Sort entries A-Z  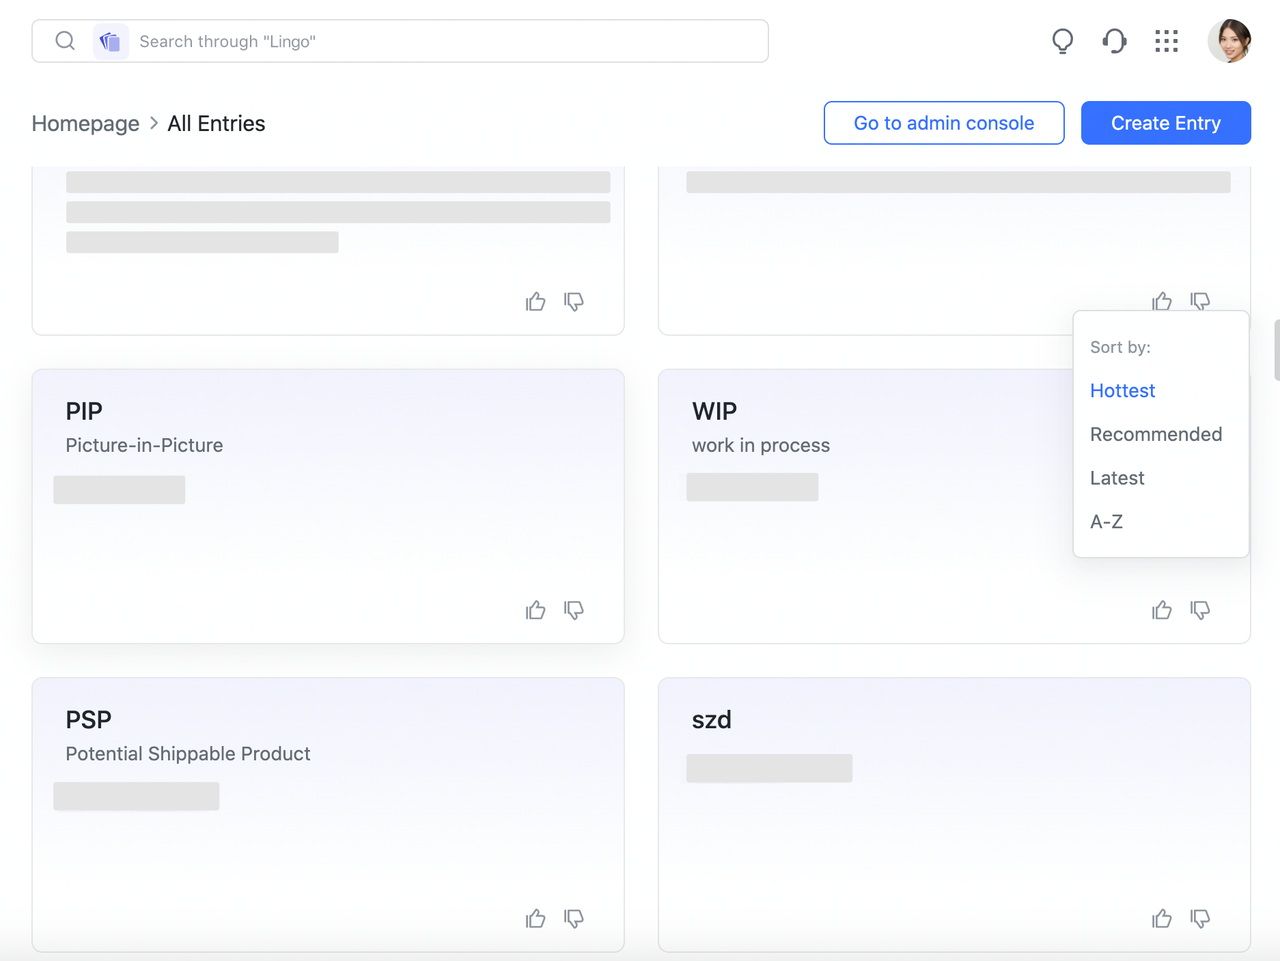[1106, 522]
